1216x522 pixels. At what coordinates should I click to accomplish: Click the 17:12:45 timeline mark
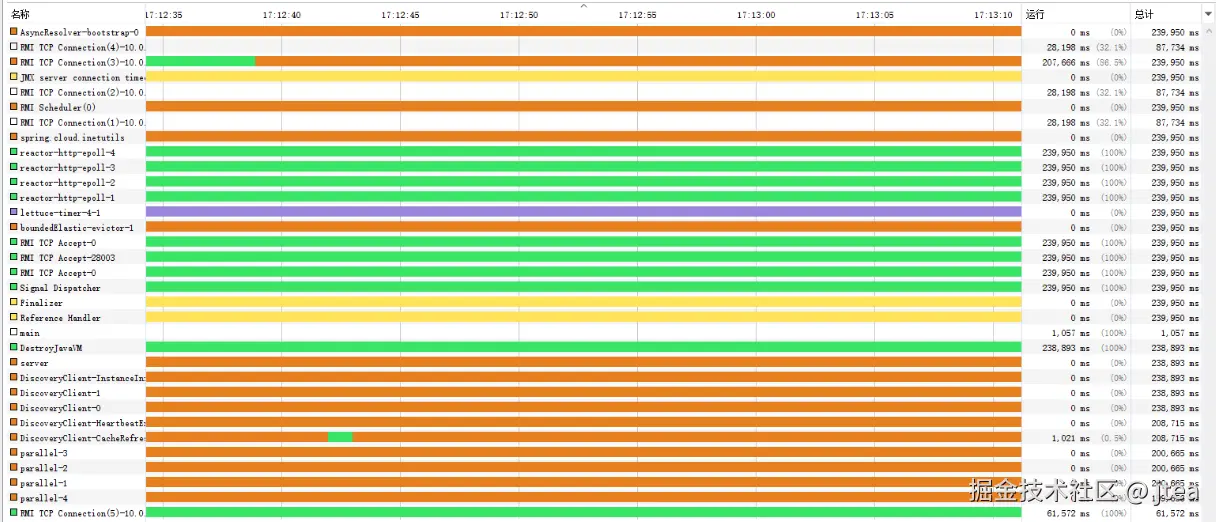[x=400, y=15]
